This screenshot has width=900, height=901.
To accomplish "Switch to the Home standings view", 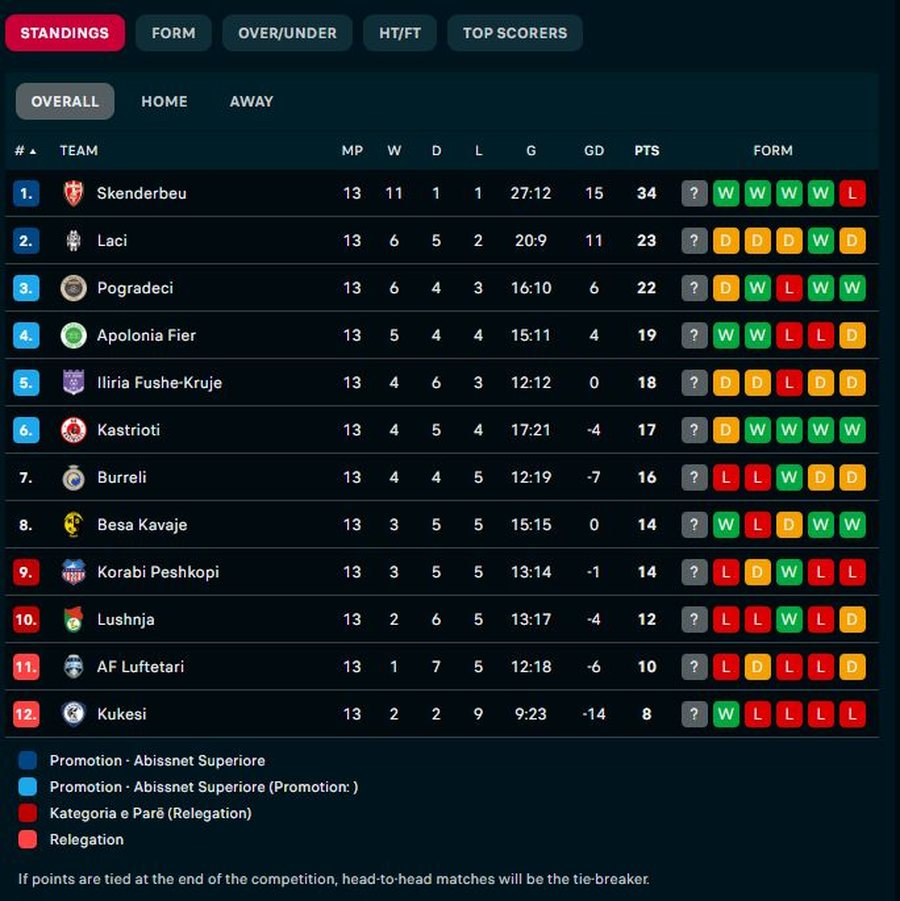I will coord(164,101).
